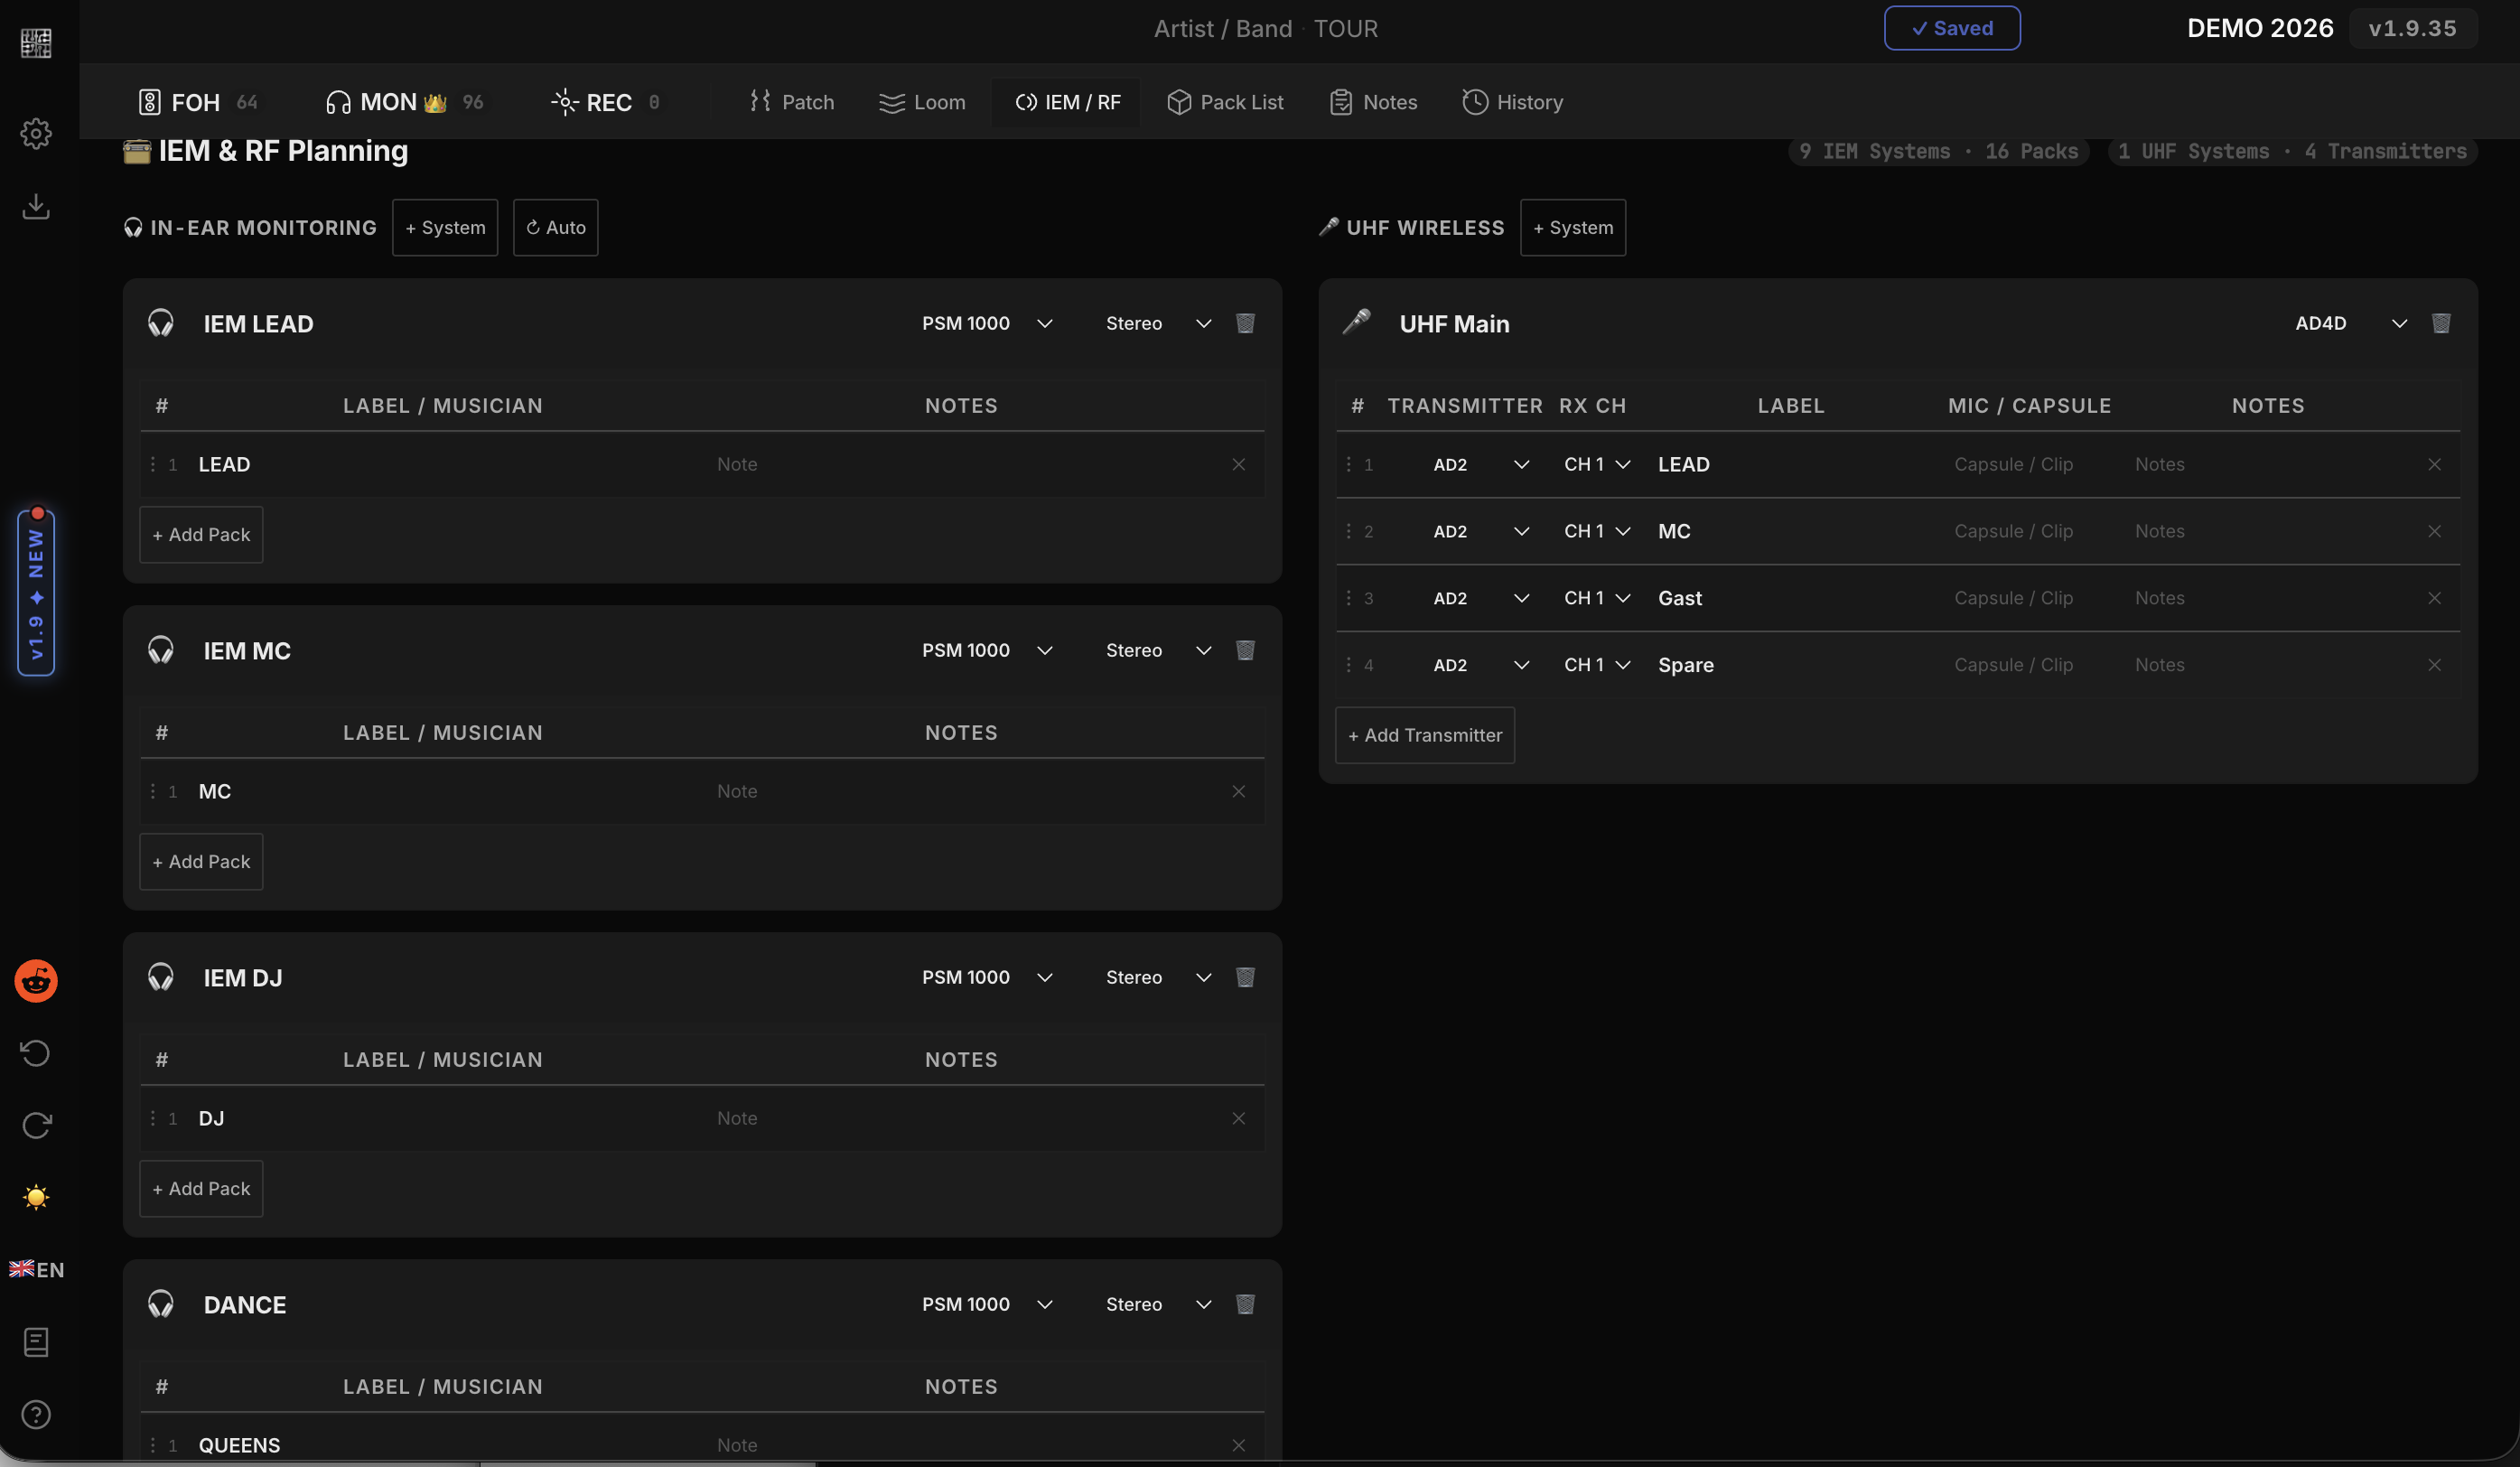The height and width of the screenshot is (1467, 2520).
Task: Toggle light theme sun icon
Action: [x=36, y=1197]
